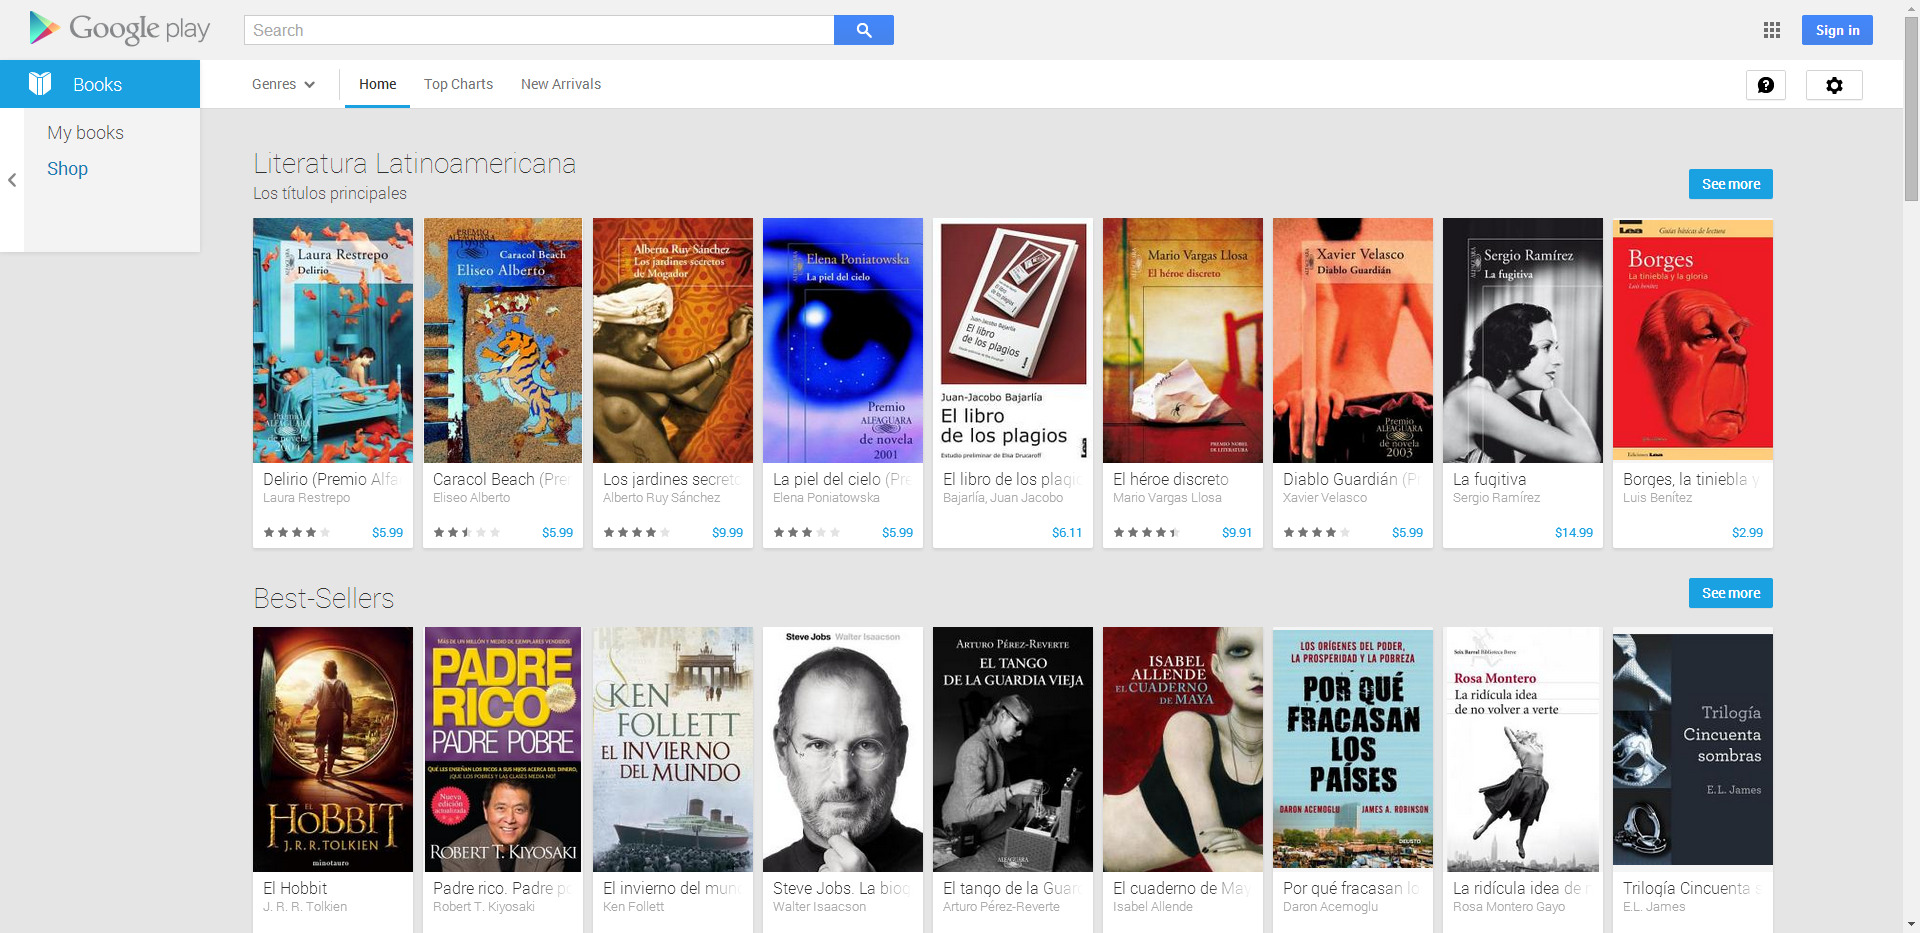
Task: Open the help question mark icon
Action: click(x=1765, y=85)
